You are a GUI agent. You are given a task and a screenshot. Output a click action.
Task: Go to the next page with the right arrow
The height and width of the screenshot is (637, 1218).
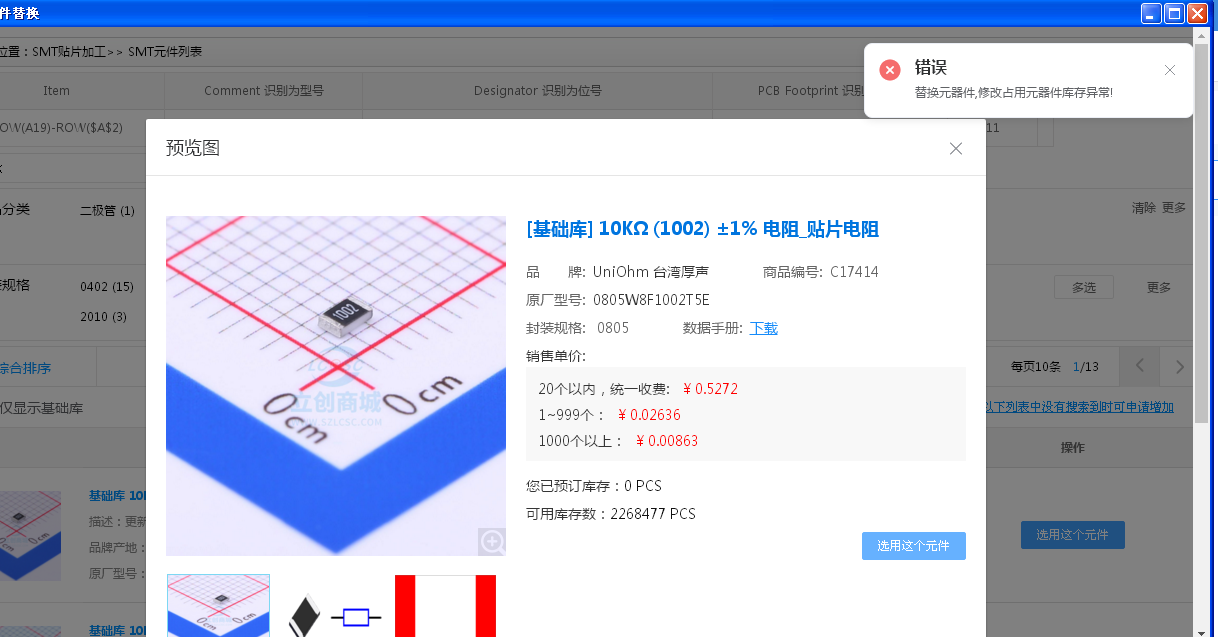pyautogui.click(x=1179, y=367)
